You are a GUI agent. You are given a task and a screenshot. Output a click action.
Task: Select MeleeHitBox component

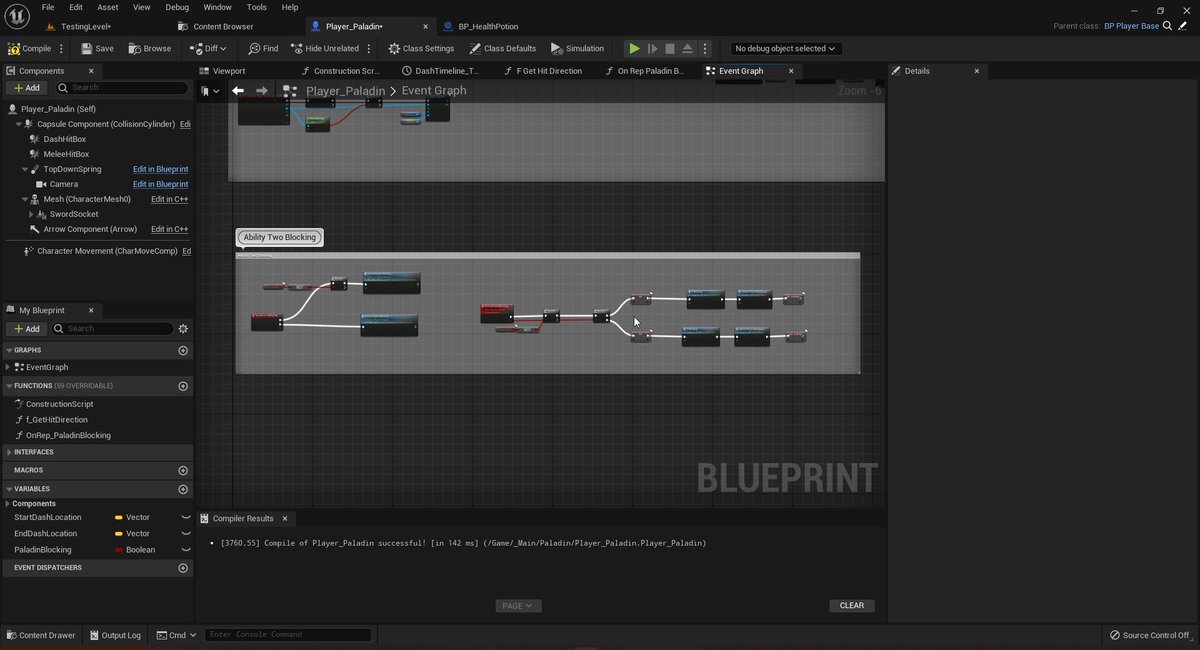tap(66, 154)
